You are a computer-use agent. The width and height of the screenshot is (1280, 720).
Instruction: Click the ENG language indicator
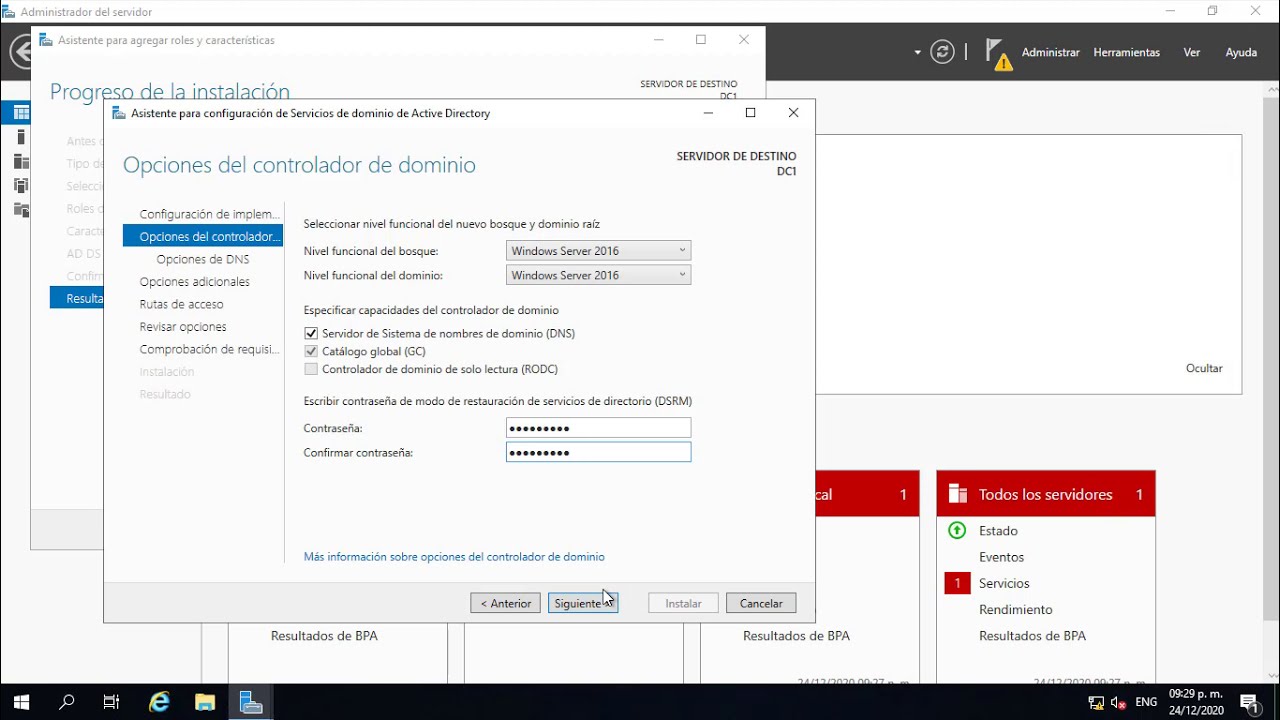pos(1146,703)
